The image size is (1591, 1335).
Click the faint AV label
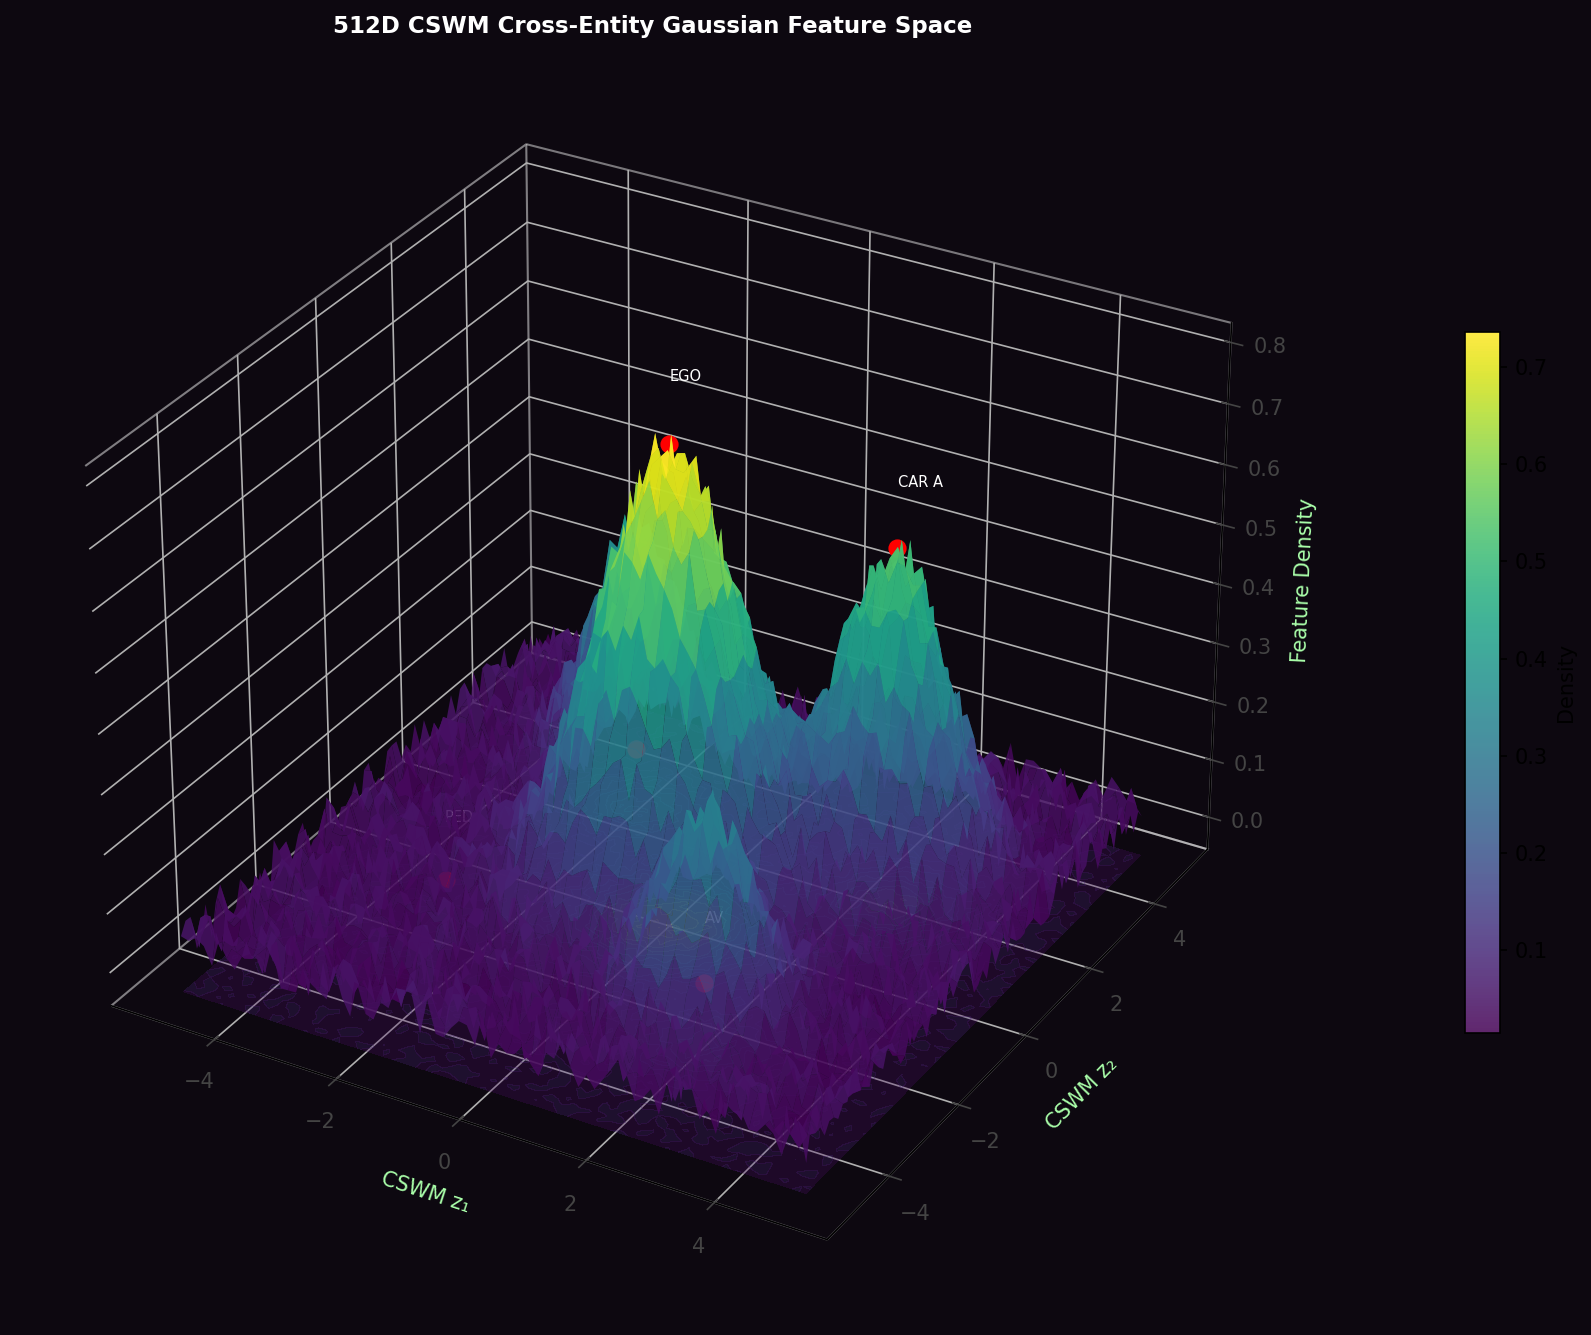[714, 918]
